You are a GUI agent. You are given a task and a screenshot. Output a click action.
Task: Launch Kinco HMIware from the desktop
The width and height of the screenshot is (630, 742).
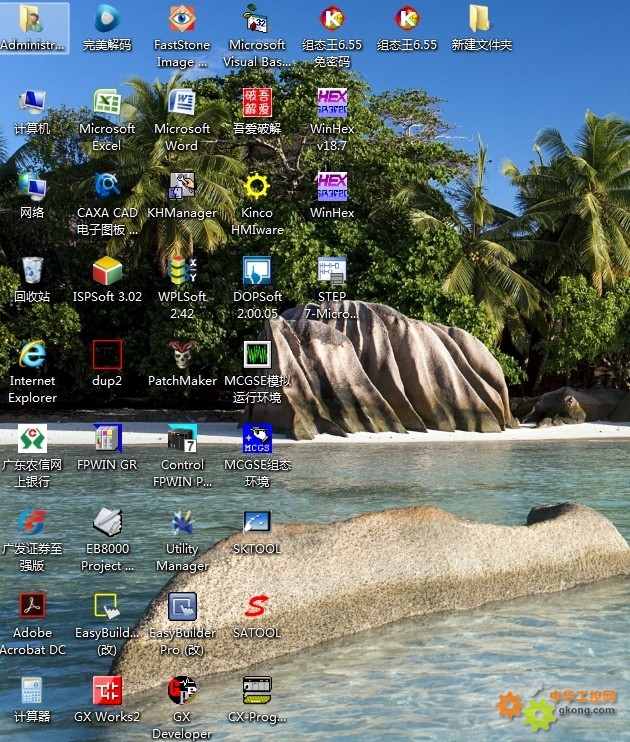[x=257, y=187]
